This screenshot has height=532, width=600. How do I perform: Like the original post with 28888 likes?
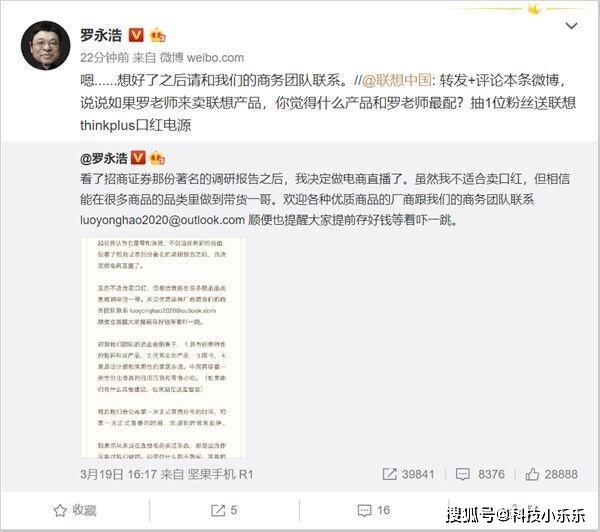[x=551, y=474]
